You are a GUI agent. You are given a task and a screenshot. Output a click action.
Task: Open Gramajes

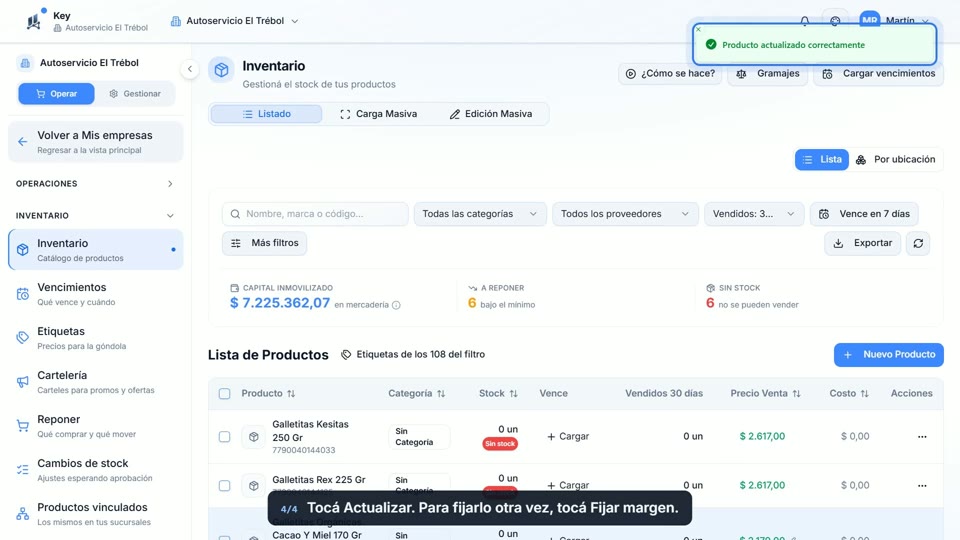pos(768,73)
